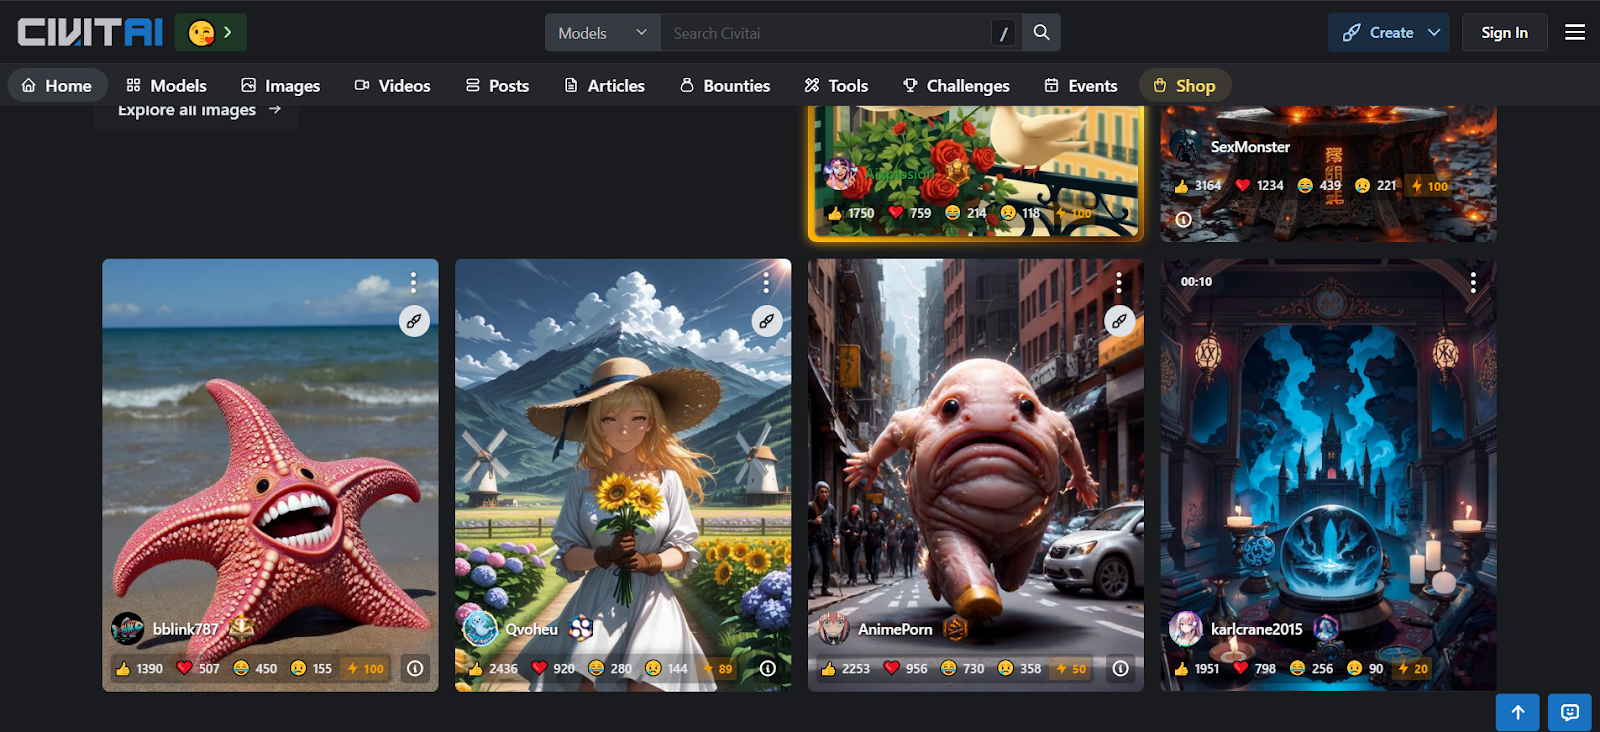The width and height of the screenshot is (1600, 732).
Task: Click the Sign In button
Action: click(1504, 33)
